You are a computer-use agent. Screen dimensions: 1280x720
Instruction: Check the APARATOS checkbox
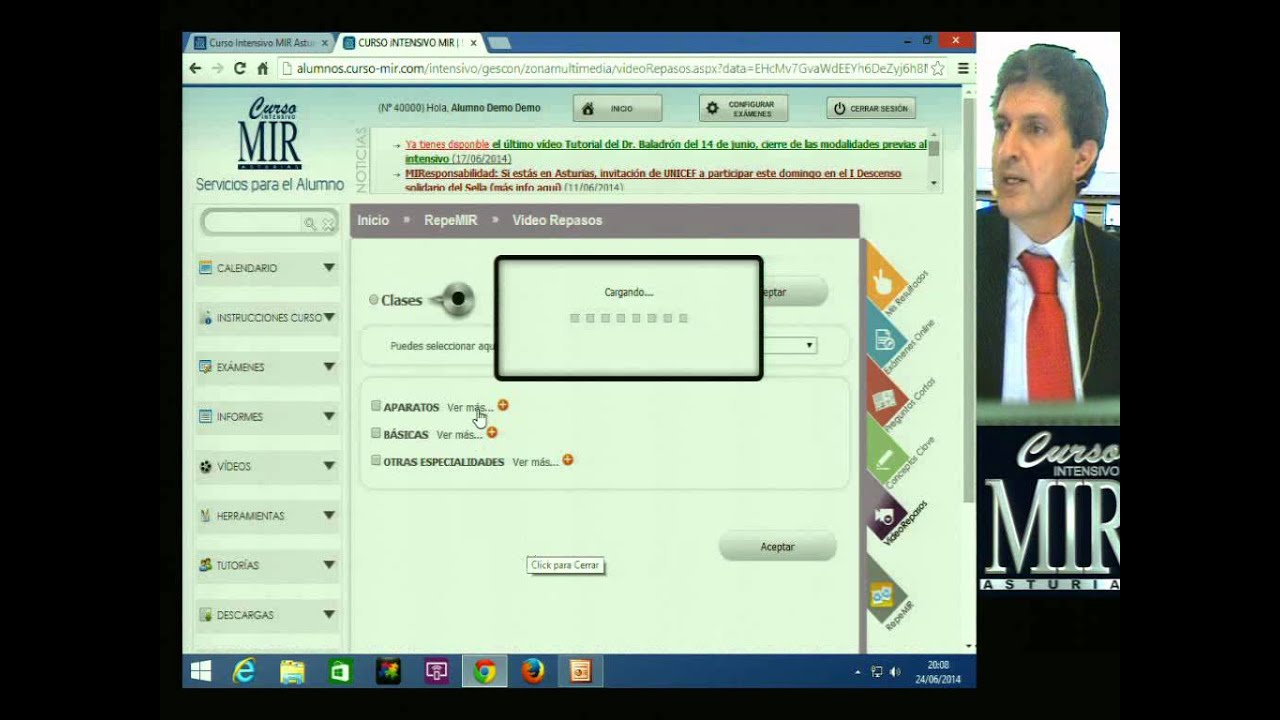pyautogui.click(x=376, y=406)
